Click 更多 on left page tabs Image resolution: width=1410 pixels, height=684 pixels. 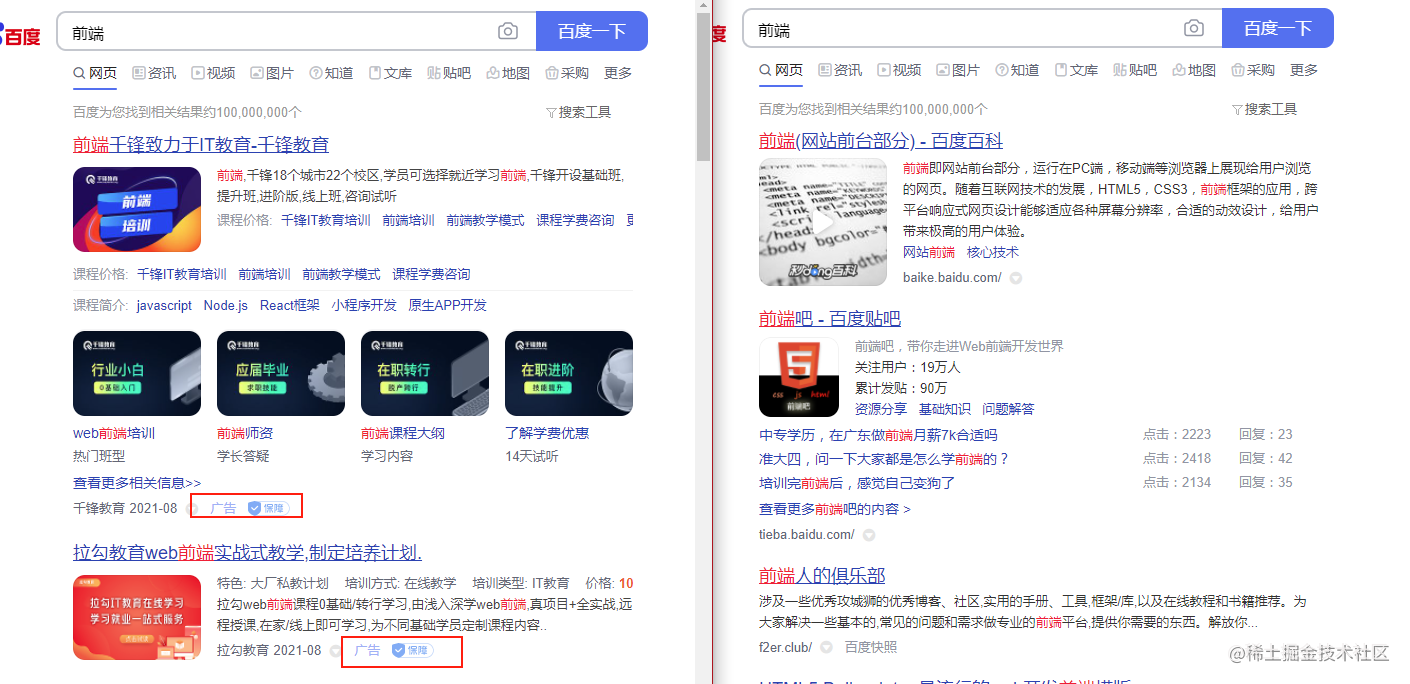click(618, 73)
